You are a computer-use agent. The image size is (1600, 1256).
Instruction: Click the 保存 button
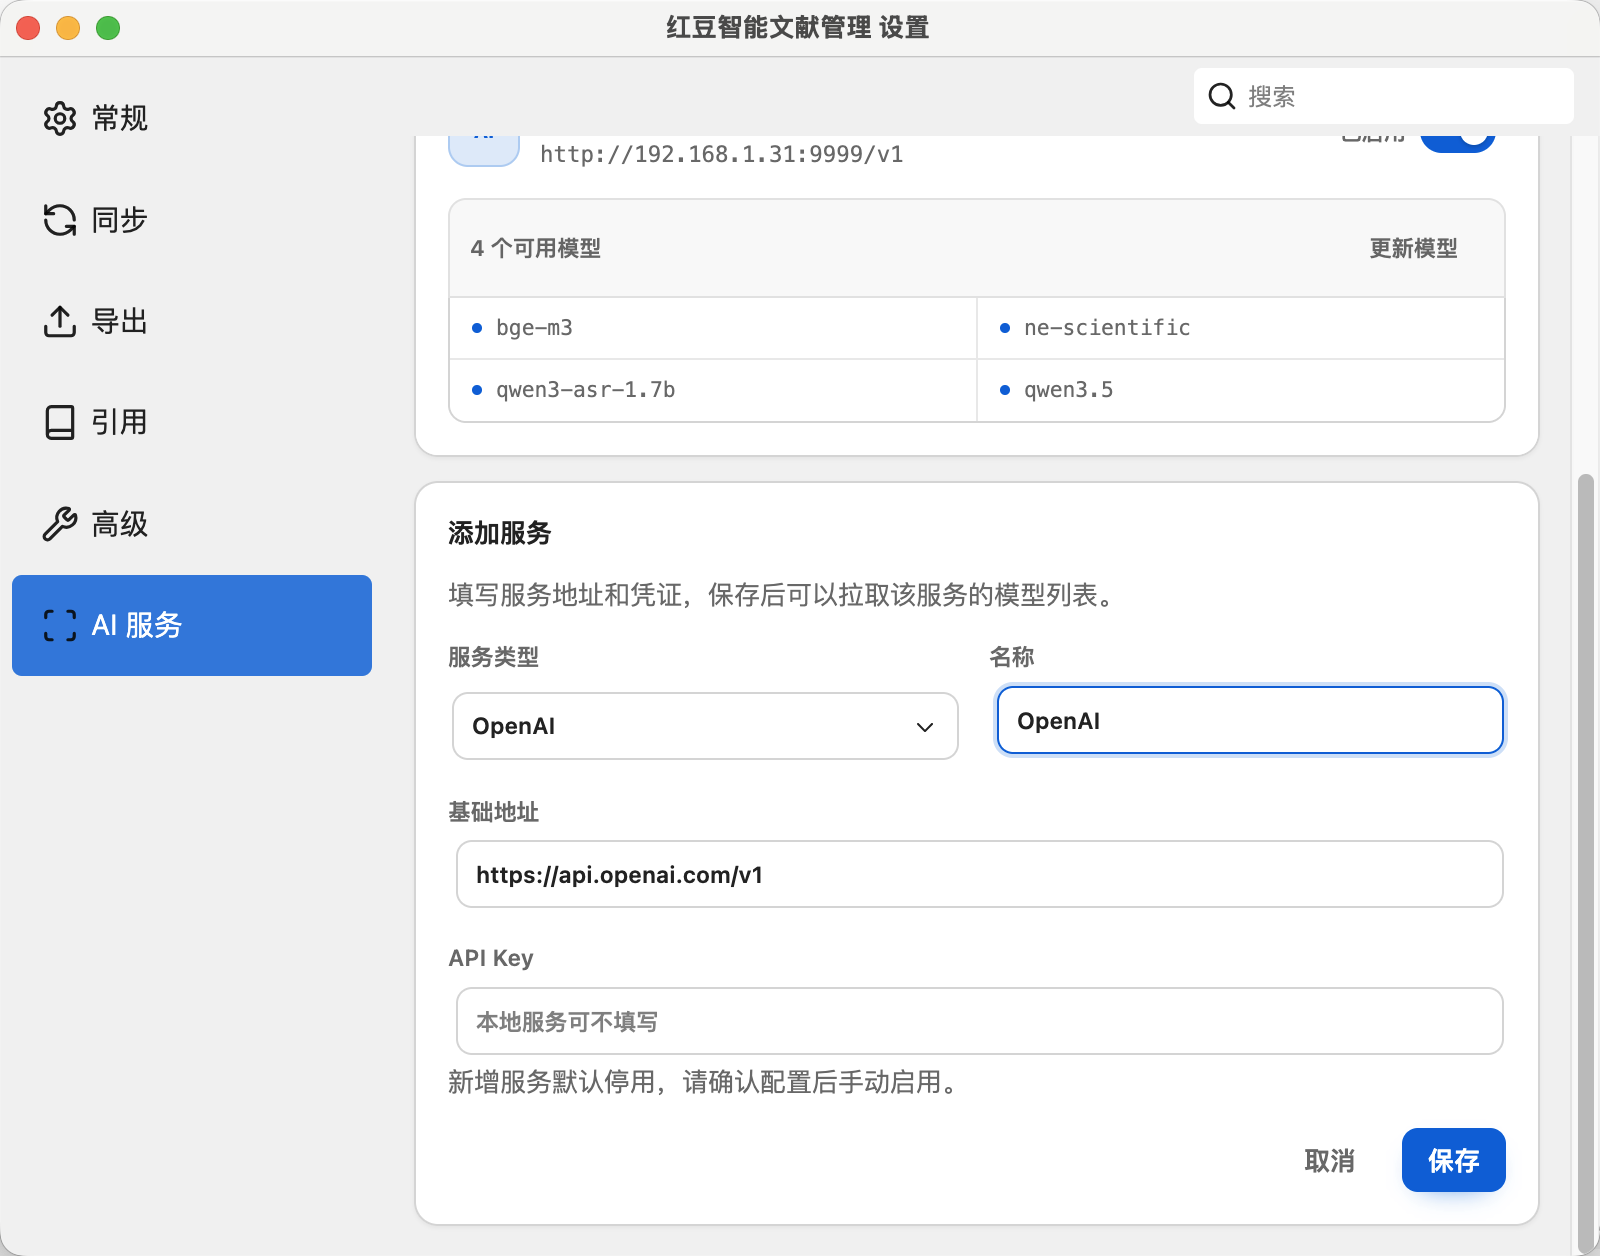[x=1453, y=1160]
